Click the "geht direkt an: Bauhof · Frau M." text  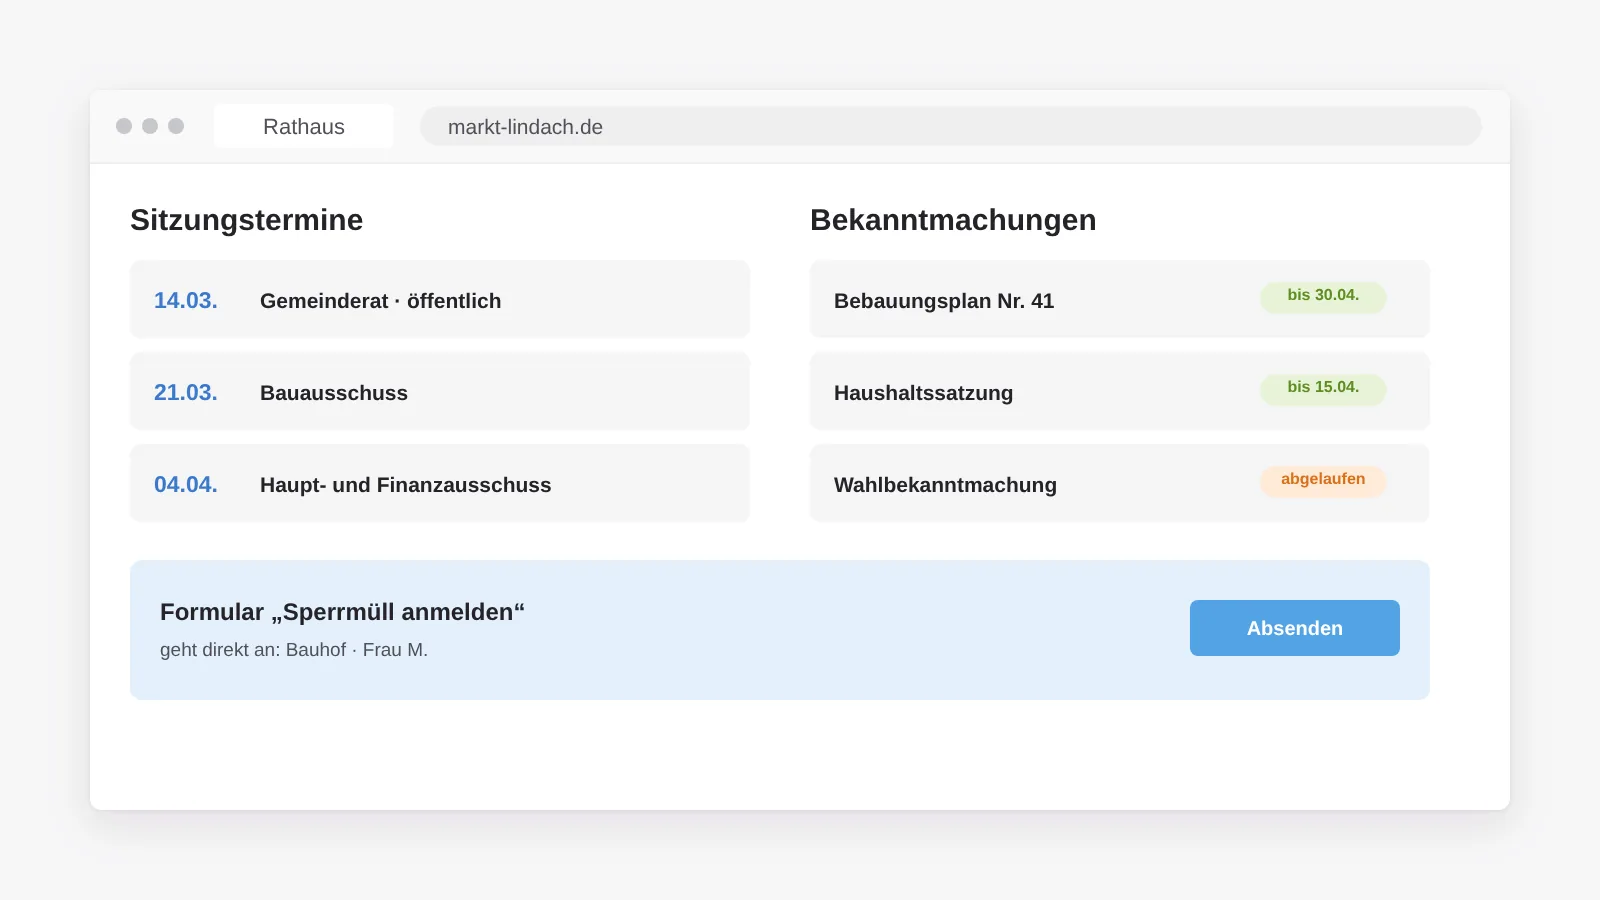[x=294, y=650]
